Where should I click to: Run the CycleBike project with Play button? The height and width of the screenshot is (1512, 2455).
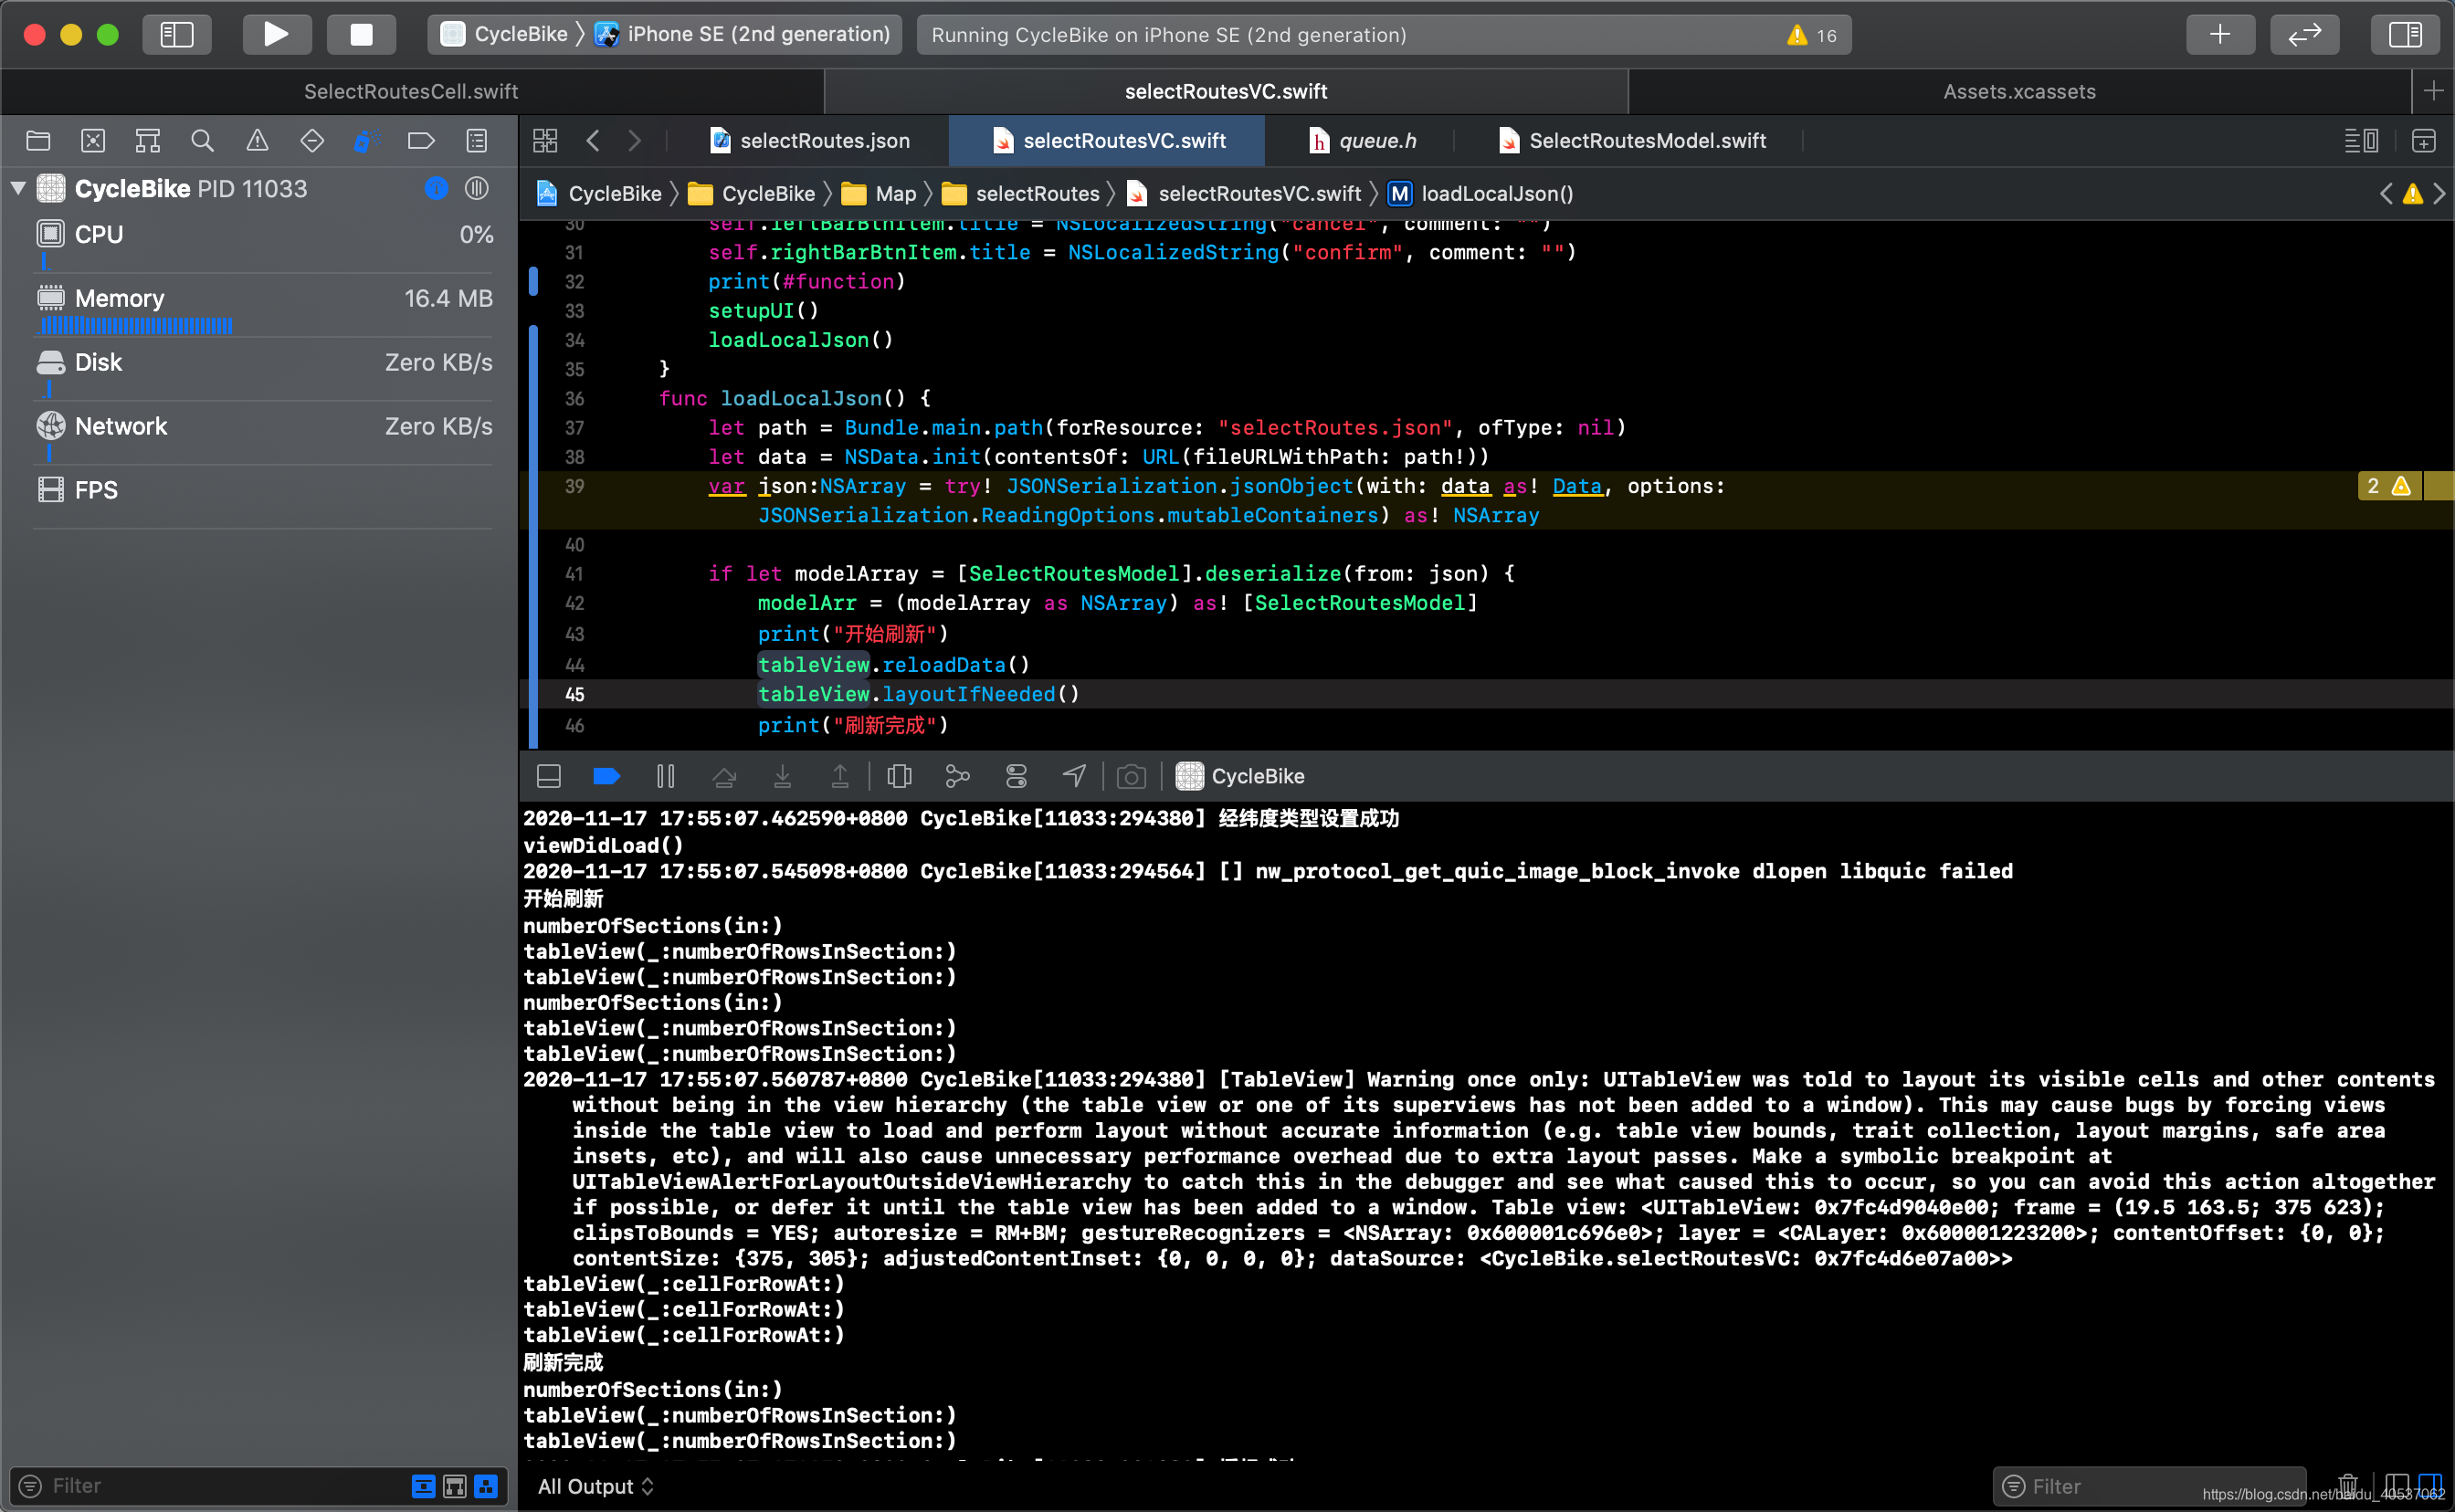[276, 34]
